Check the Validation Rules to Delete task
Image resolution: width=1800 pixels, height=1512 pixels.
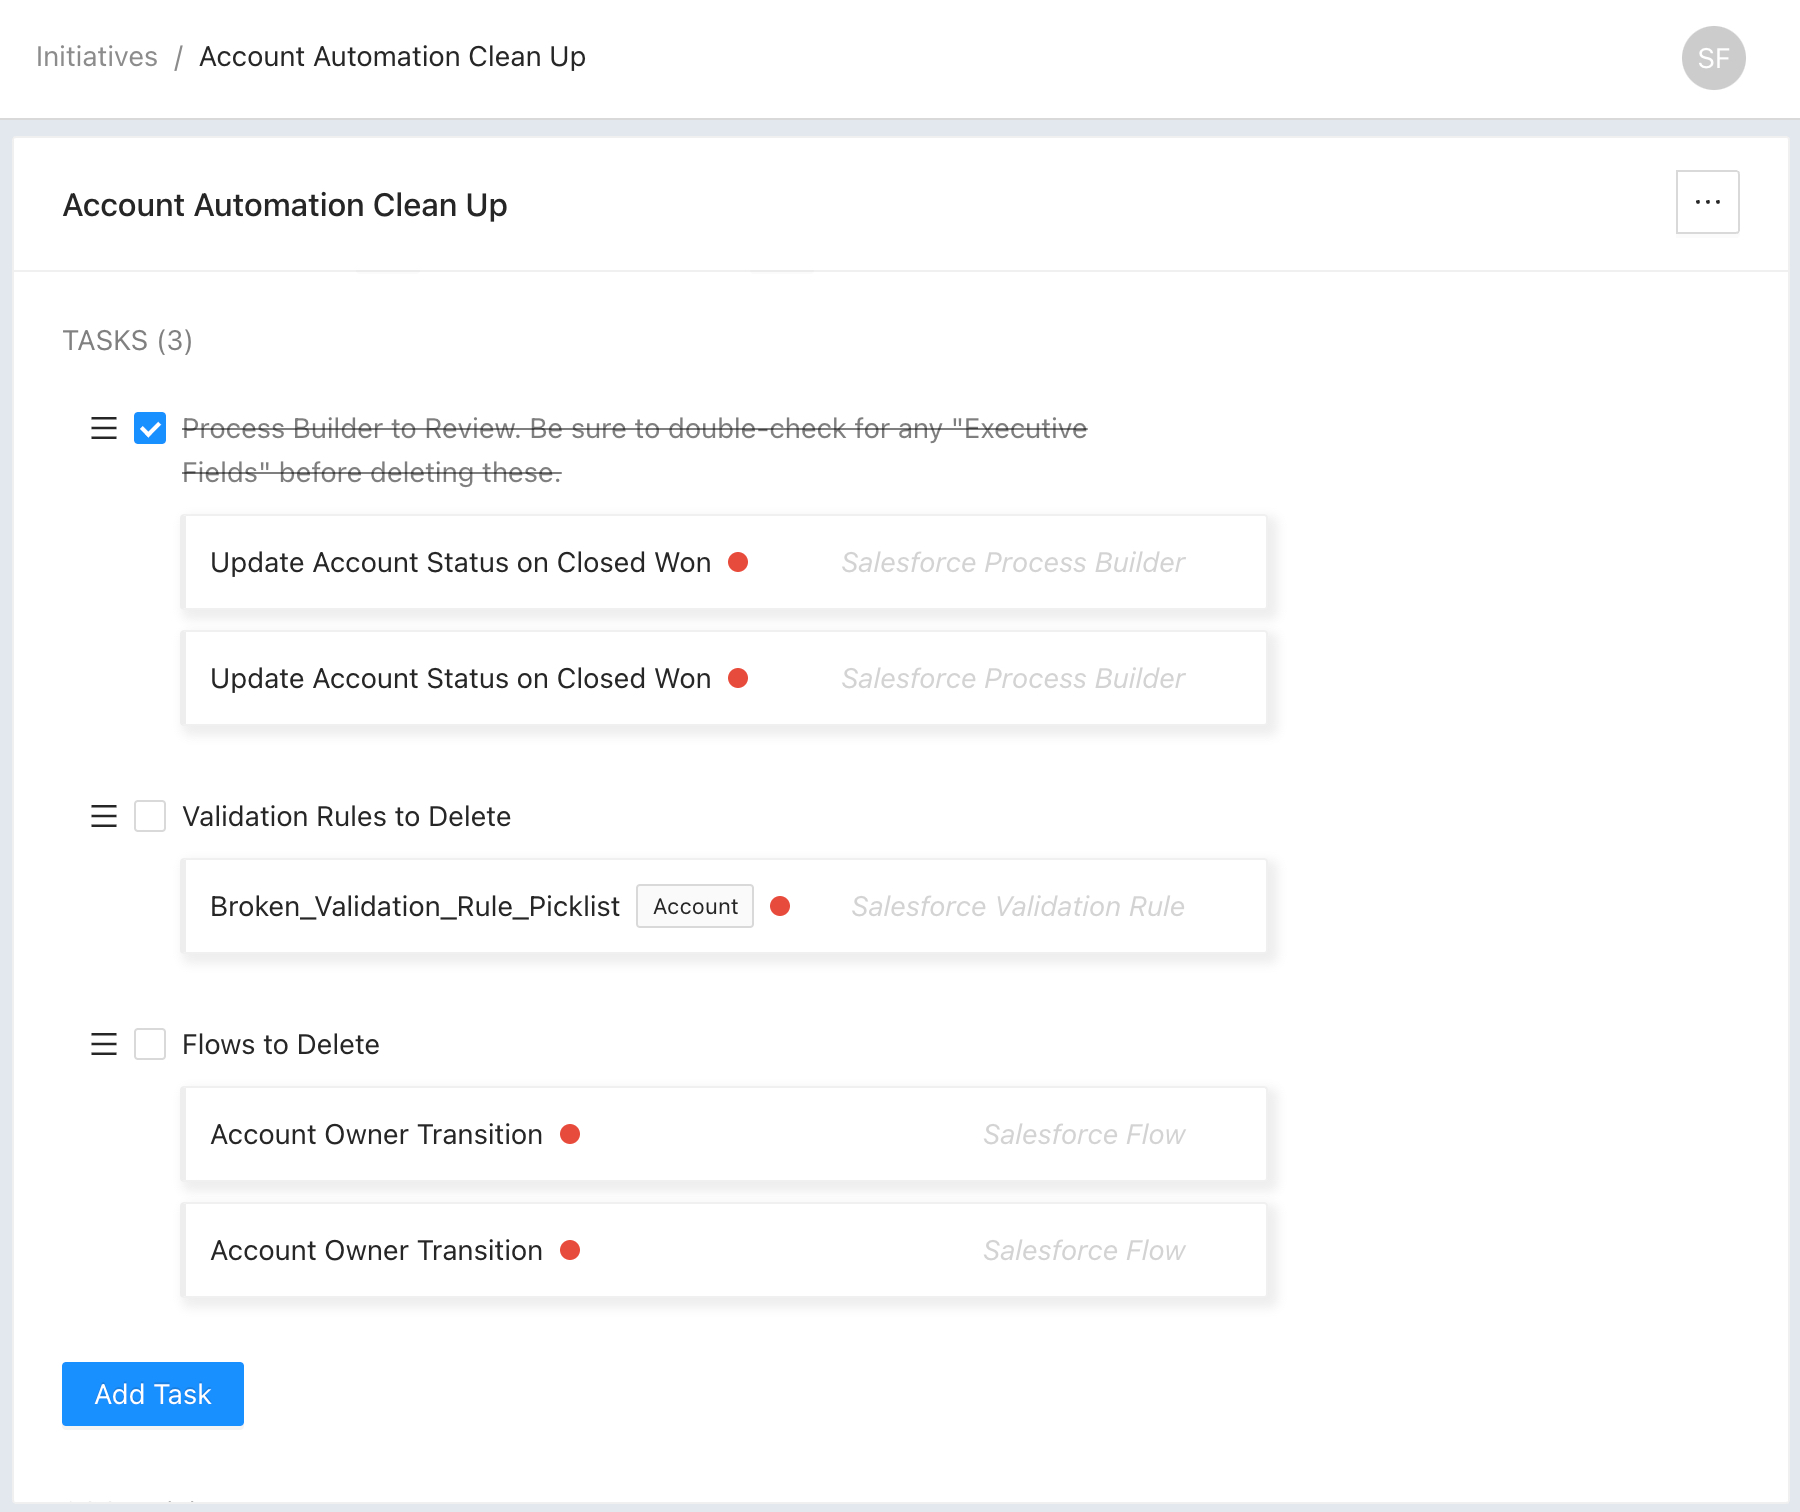150,817
